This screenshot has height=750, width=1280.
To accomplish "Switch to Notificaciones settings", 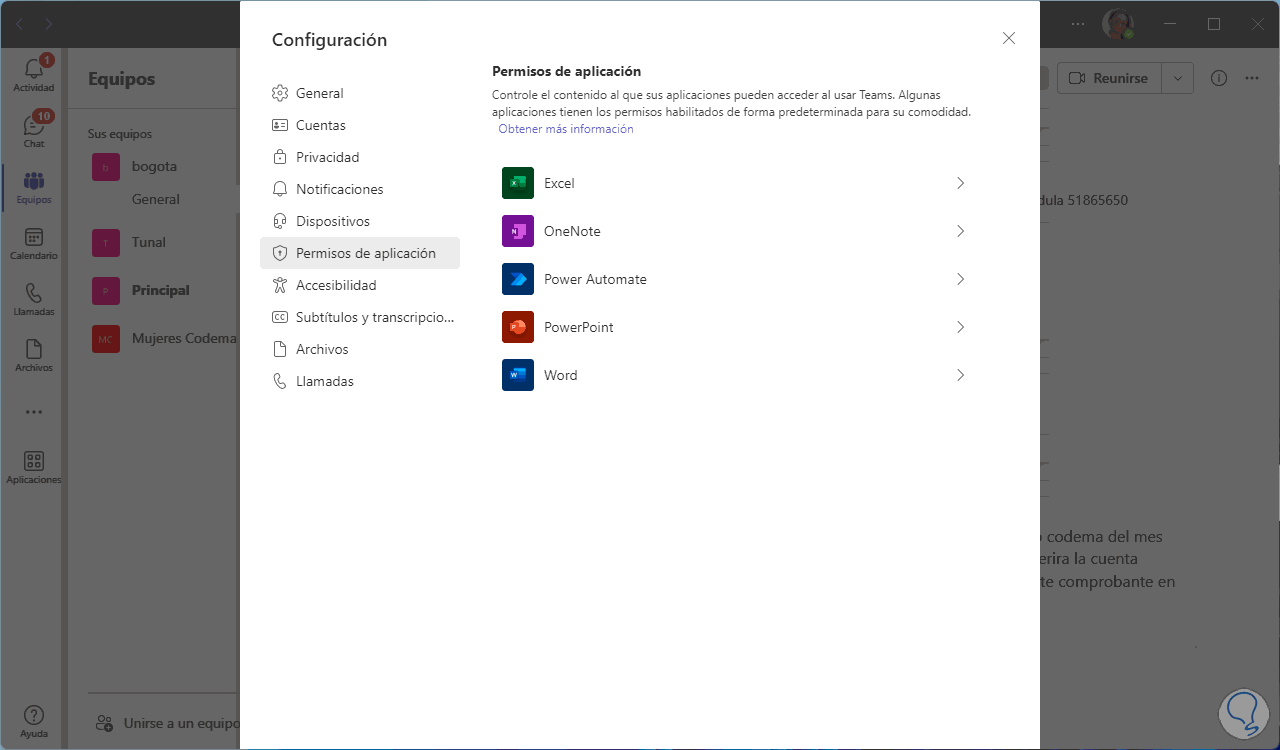I will (x=339, y=189).
